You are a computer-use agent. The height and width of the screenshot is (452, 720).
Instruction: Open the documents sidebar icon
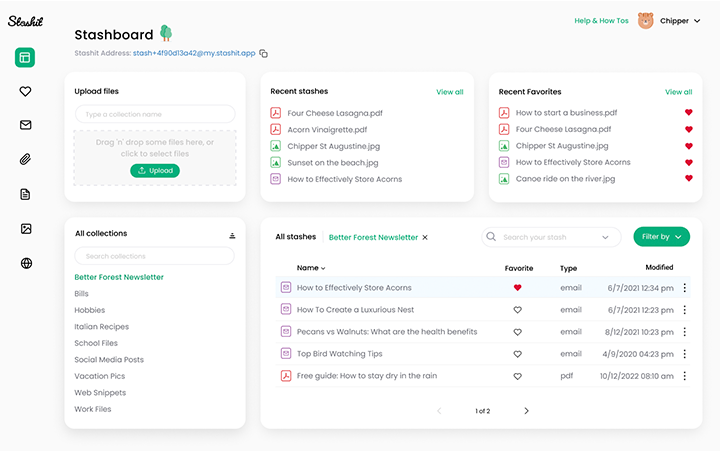25,194
